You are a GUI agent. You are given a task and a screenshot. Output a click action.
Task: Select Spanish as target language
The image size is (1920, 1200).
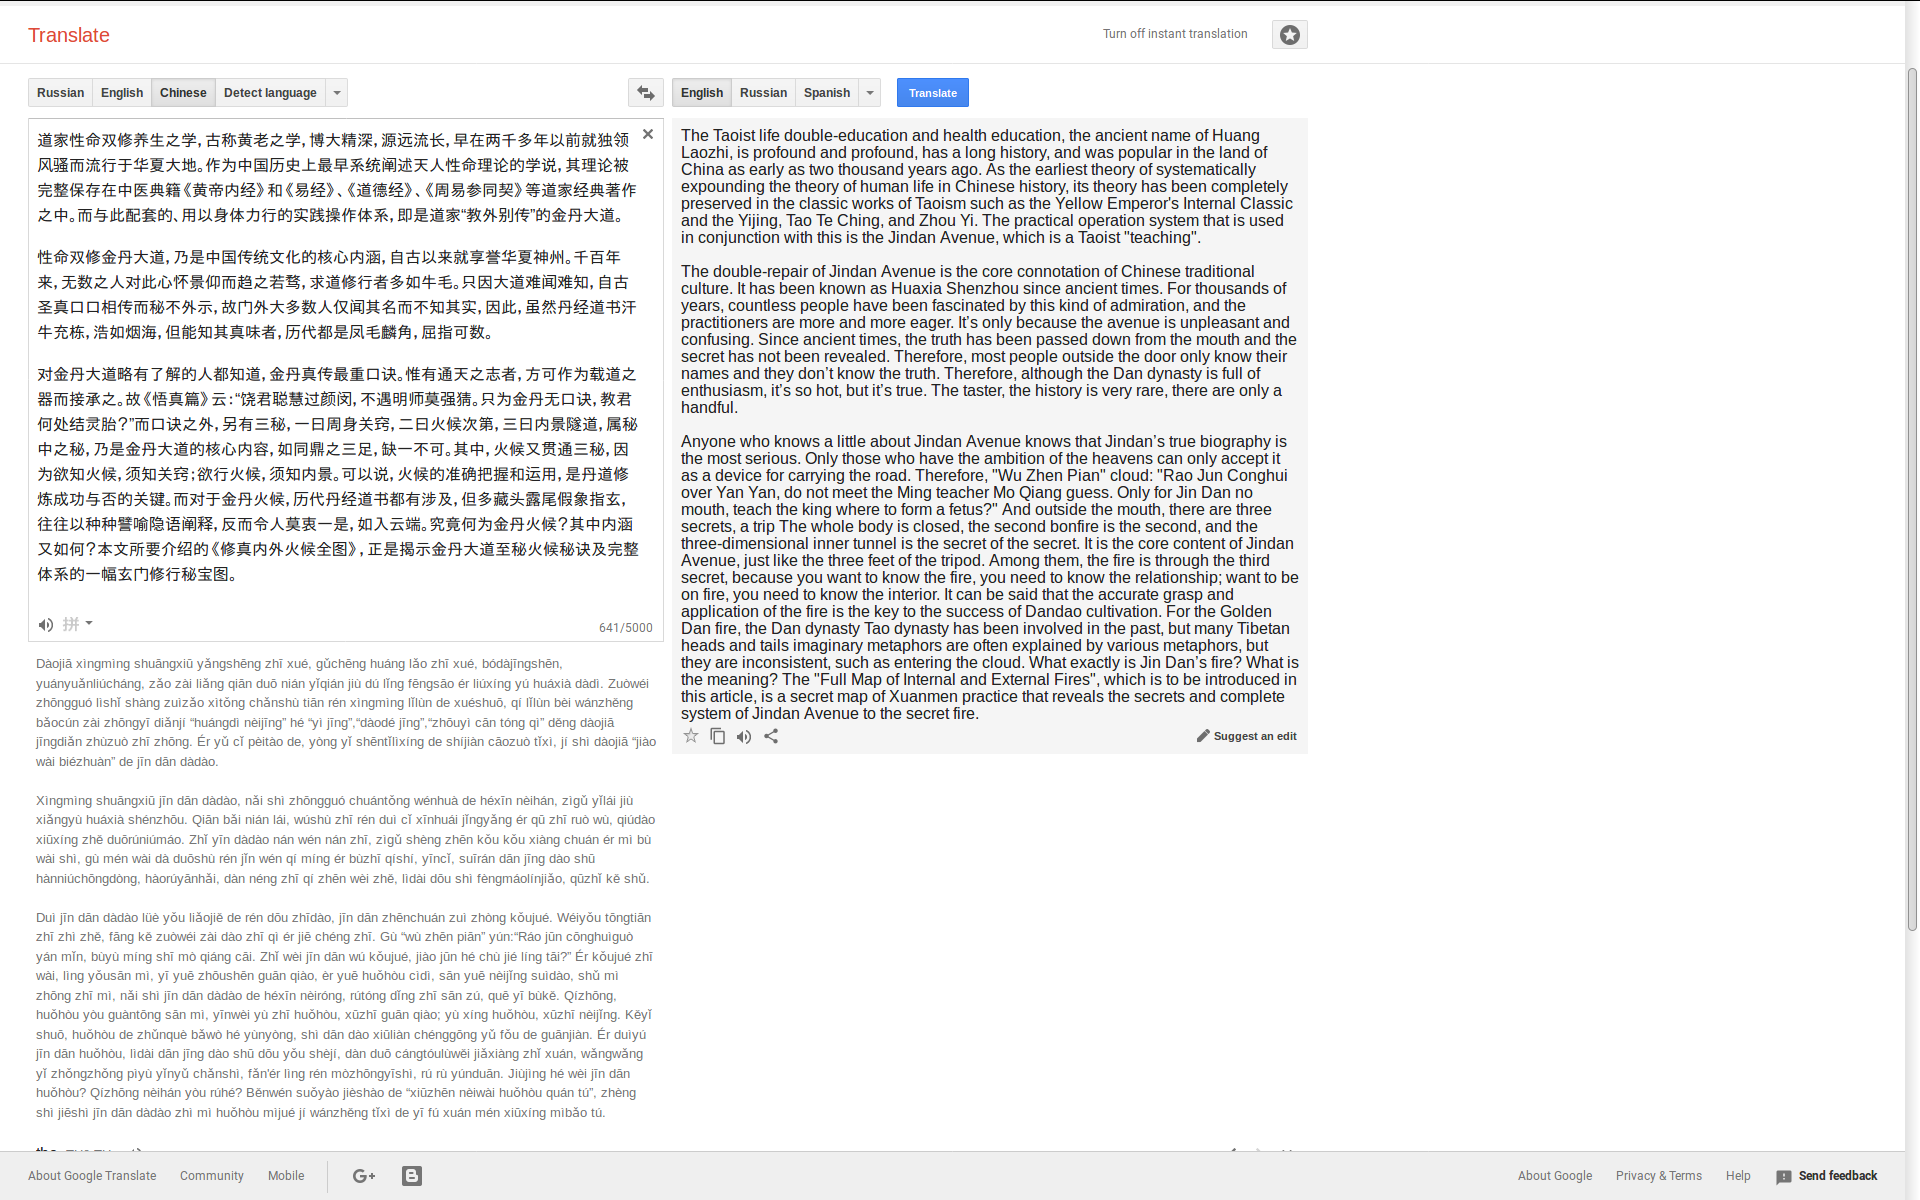pos(827,93)
